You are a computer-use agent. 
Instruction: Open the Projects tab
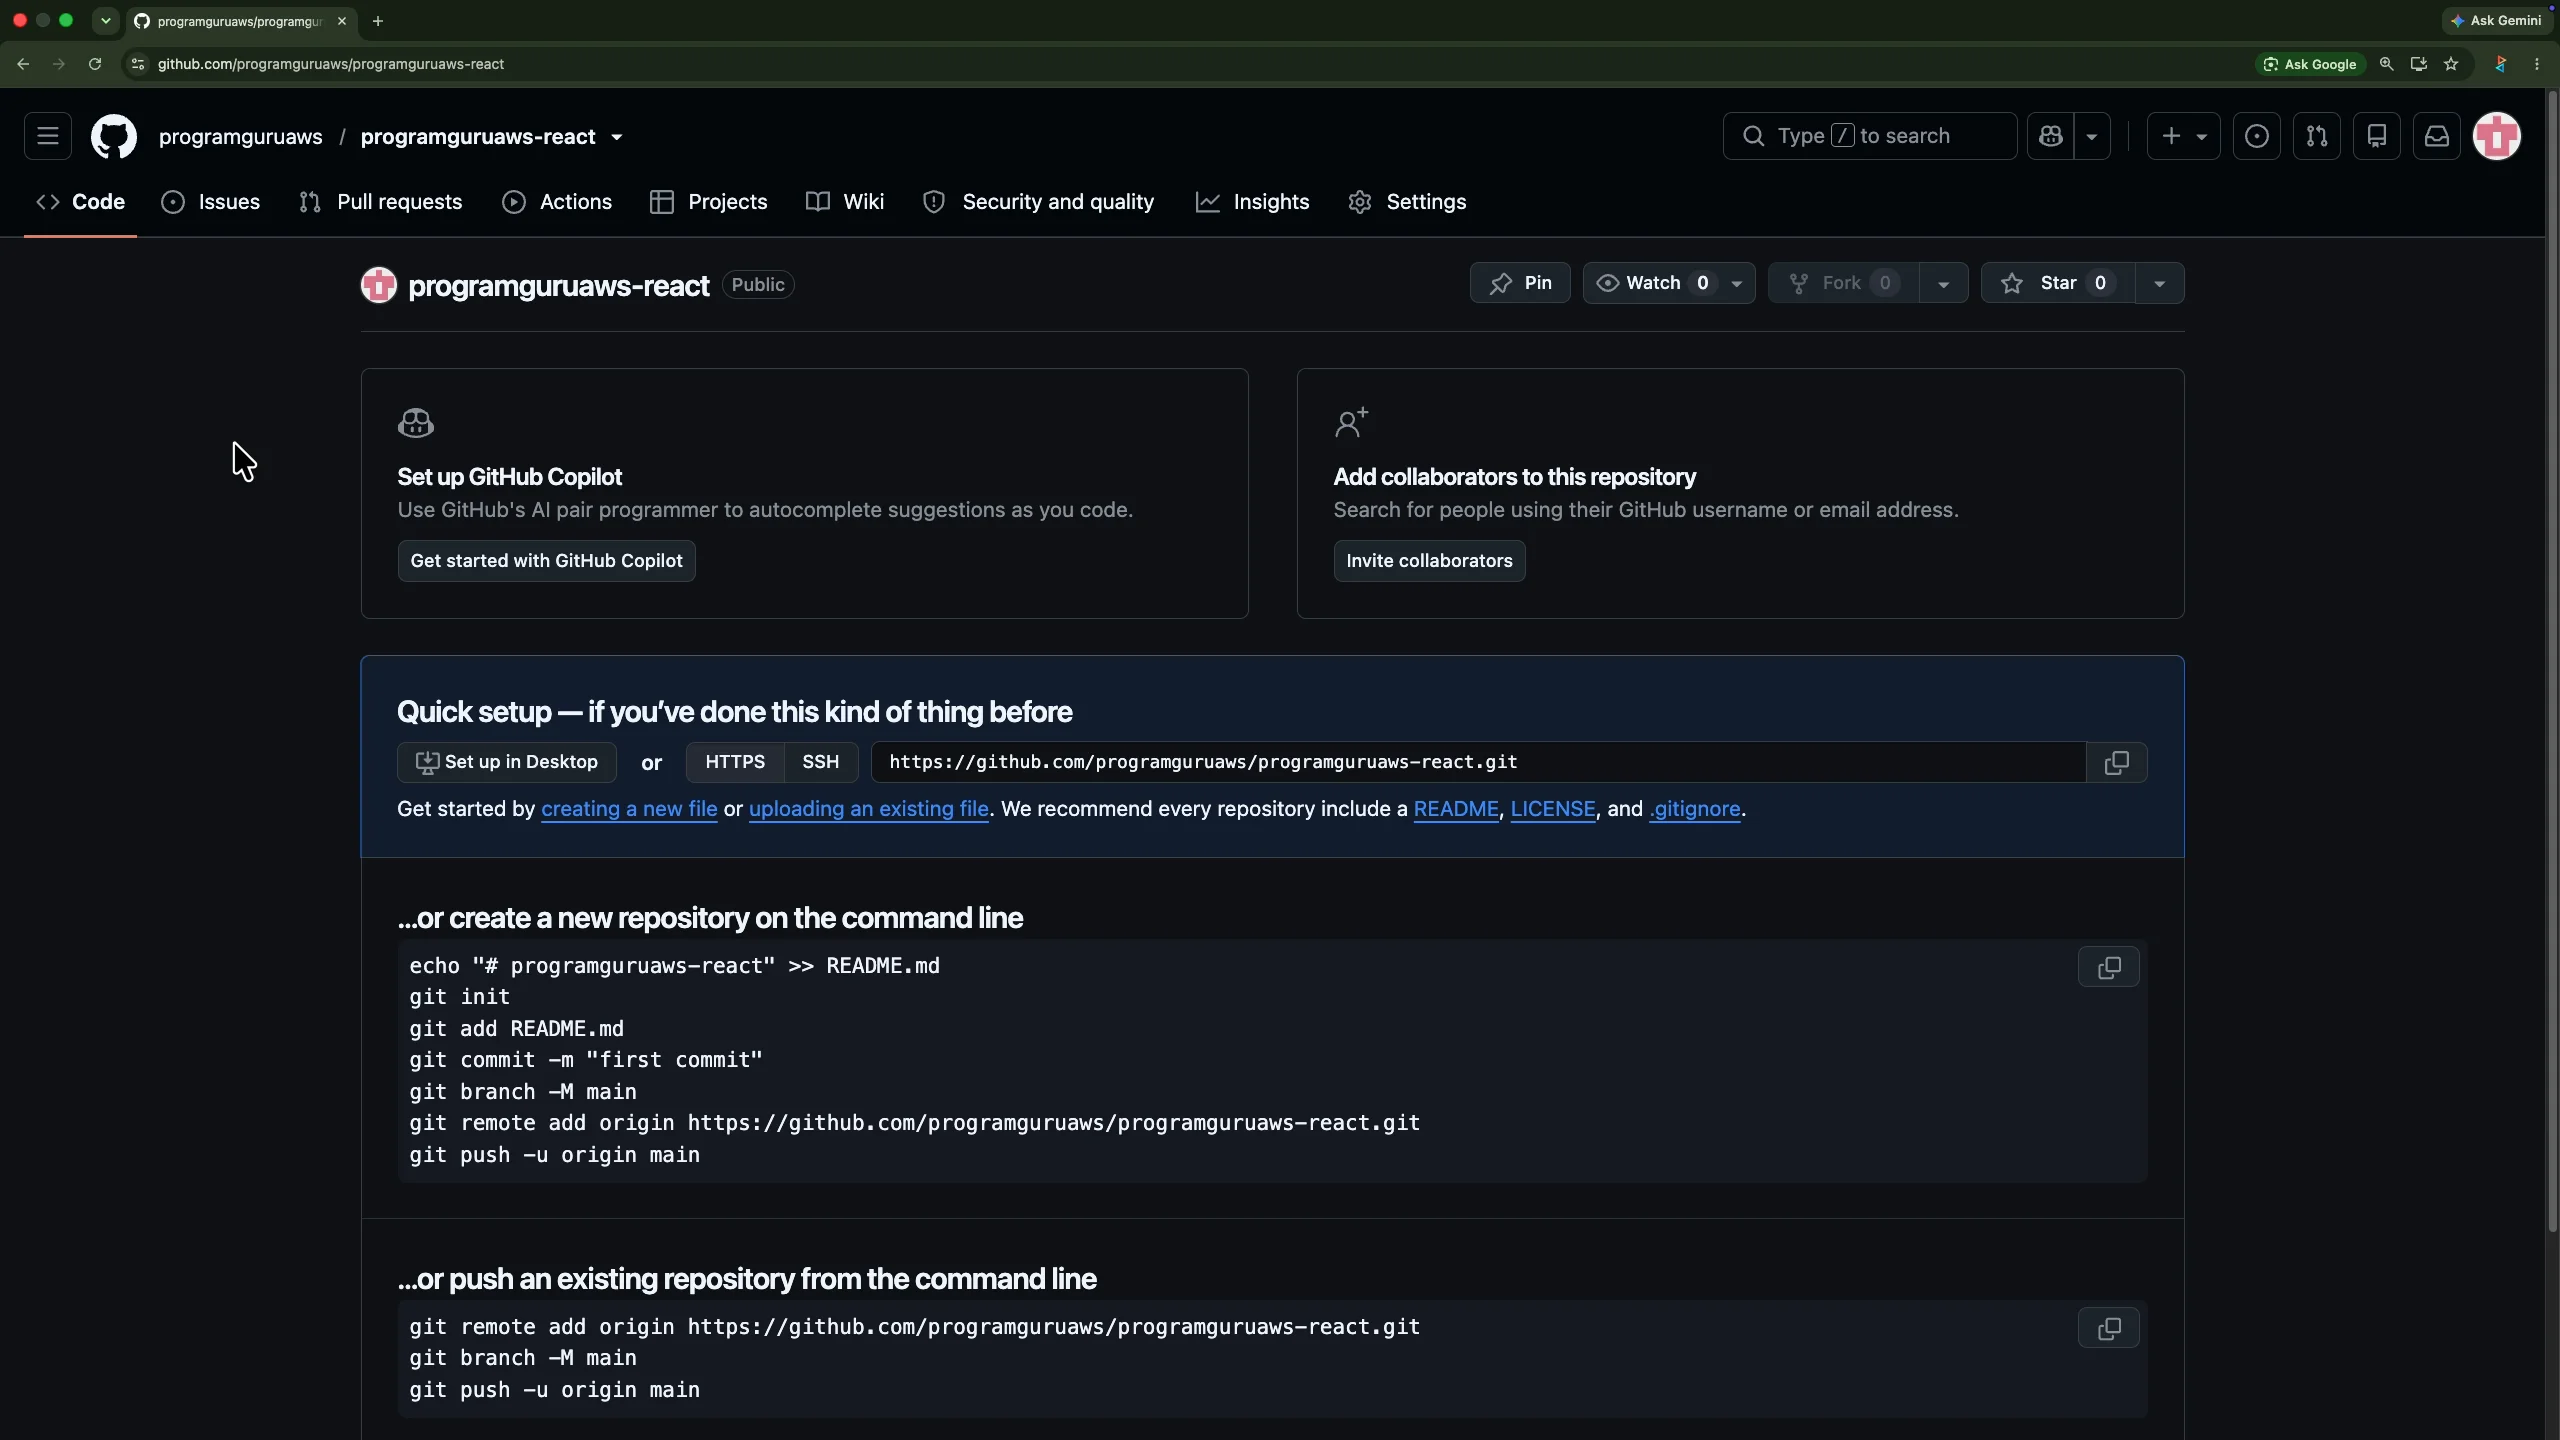pyautogui.click(x=709, y=202)
